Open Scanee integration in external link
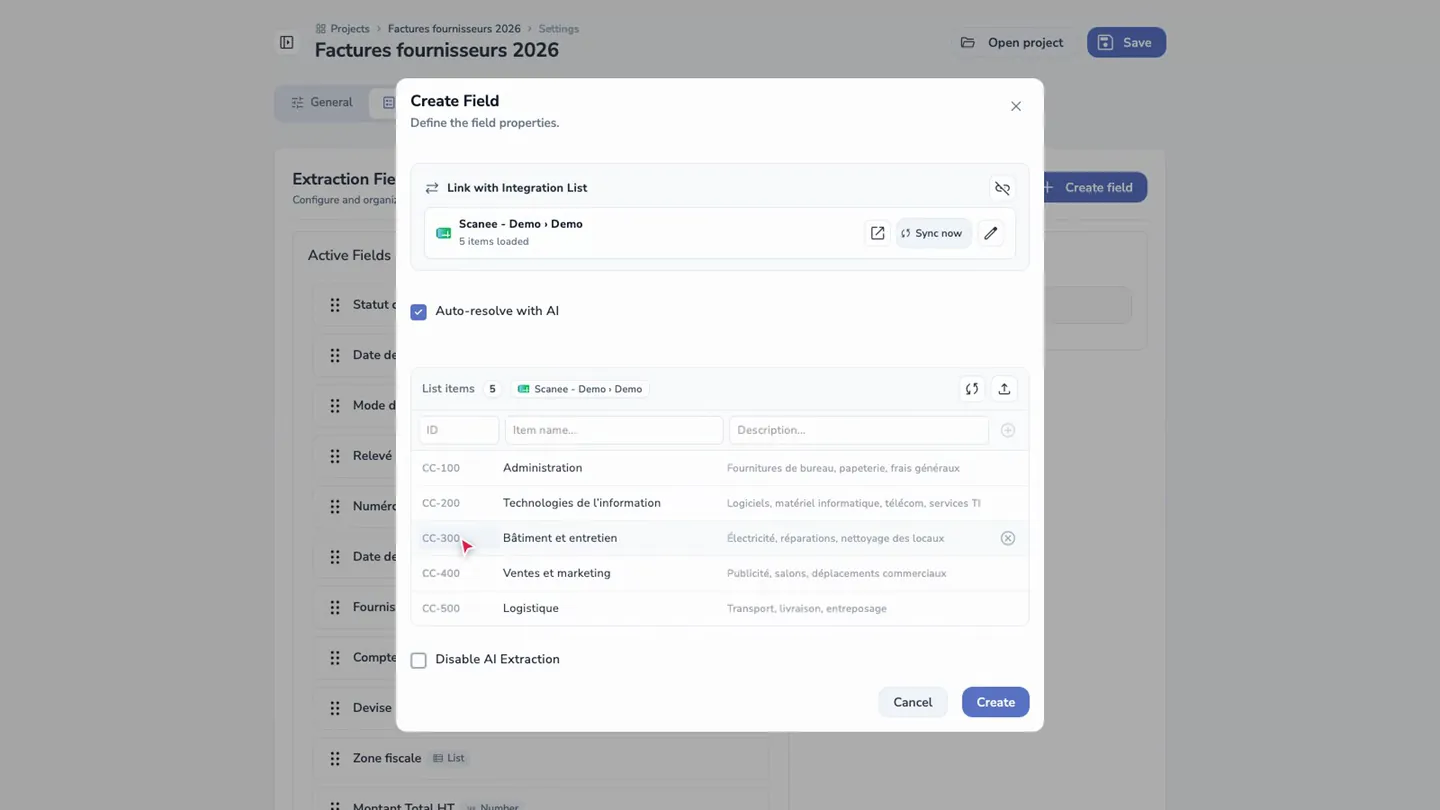This screenshot has width=1440, height=810. 877,233
